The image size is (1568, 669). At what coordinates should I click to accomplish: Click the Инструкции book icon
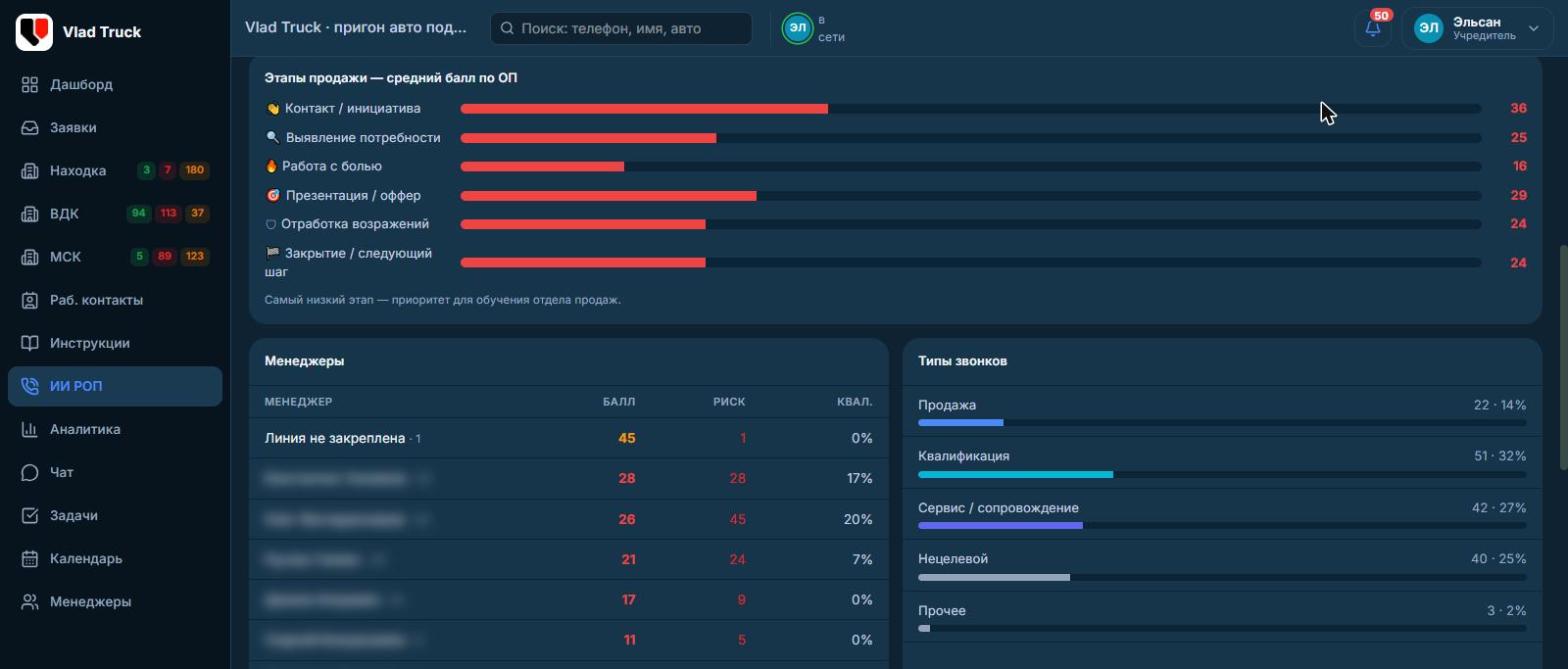30,343
